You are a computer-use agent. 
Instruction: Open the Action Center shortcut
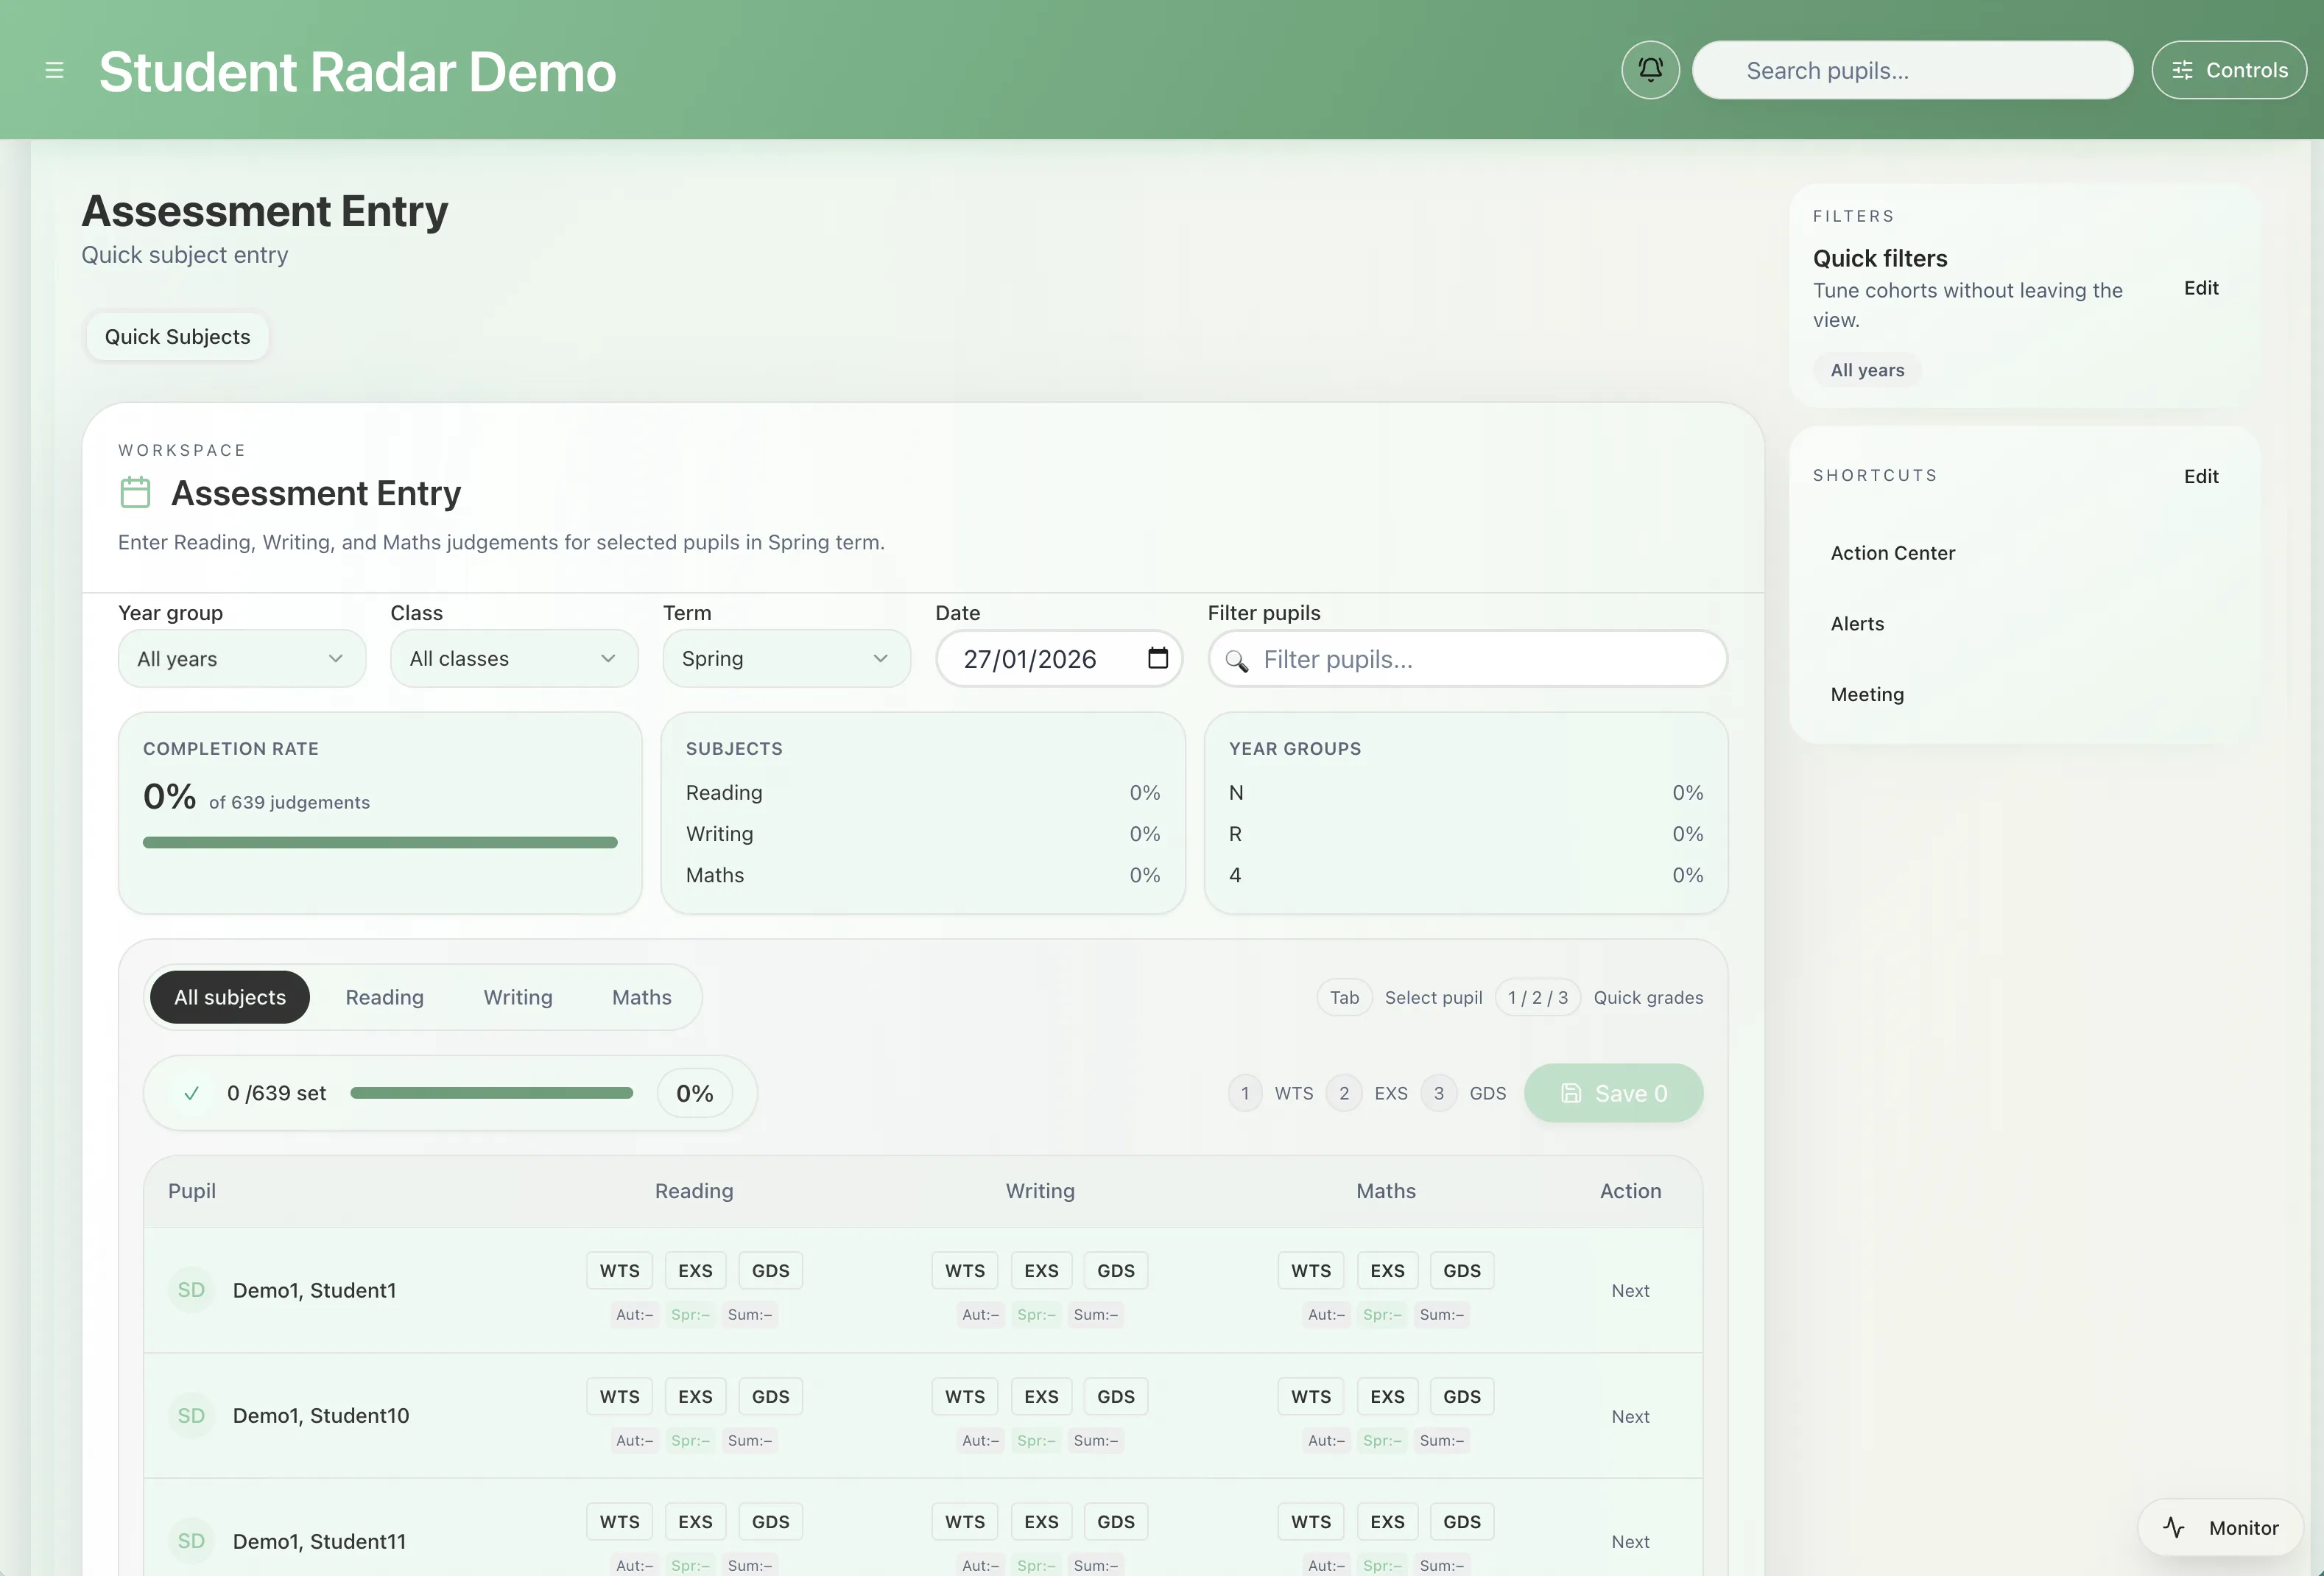(1892, 552)
